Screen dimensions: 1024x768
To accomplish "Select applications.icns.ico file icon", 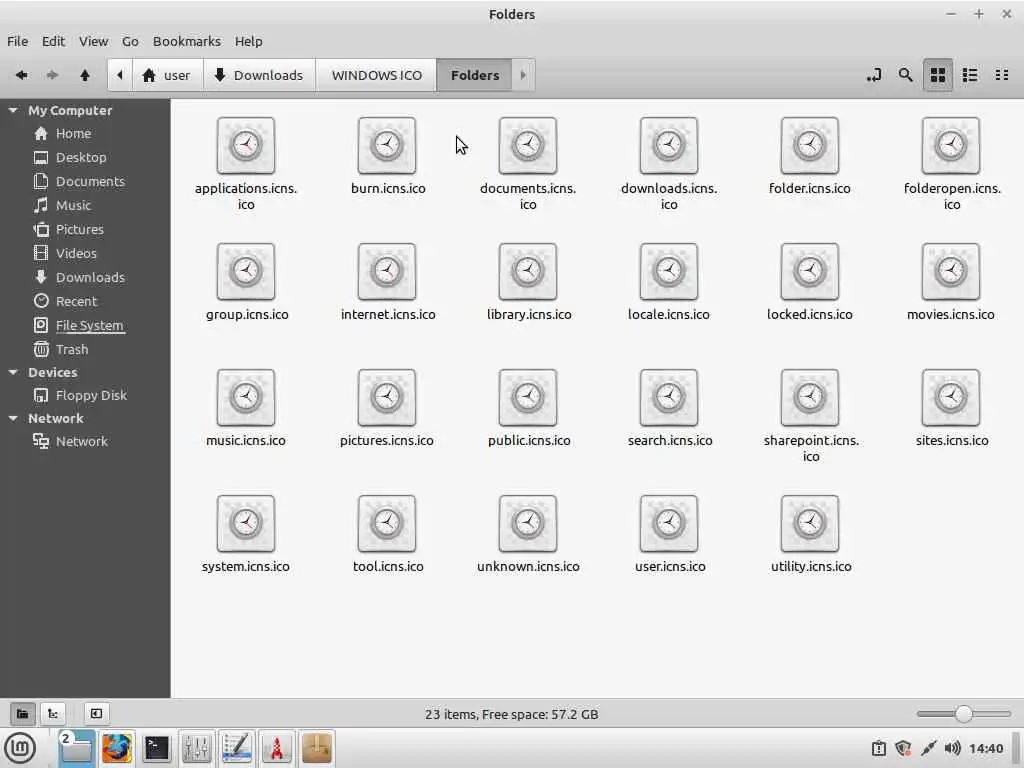I will point(246,145).
